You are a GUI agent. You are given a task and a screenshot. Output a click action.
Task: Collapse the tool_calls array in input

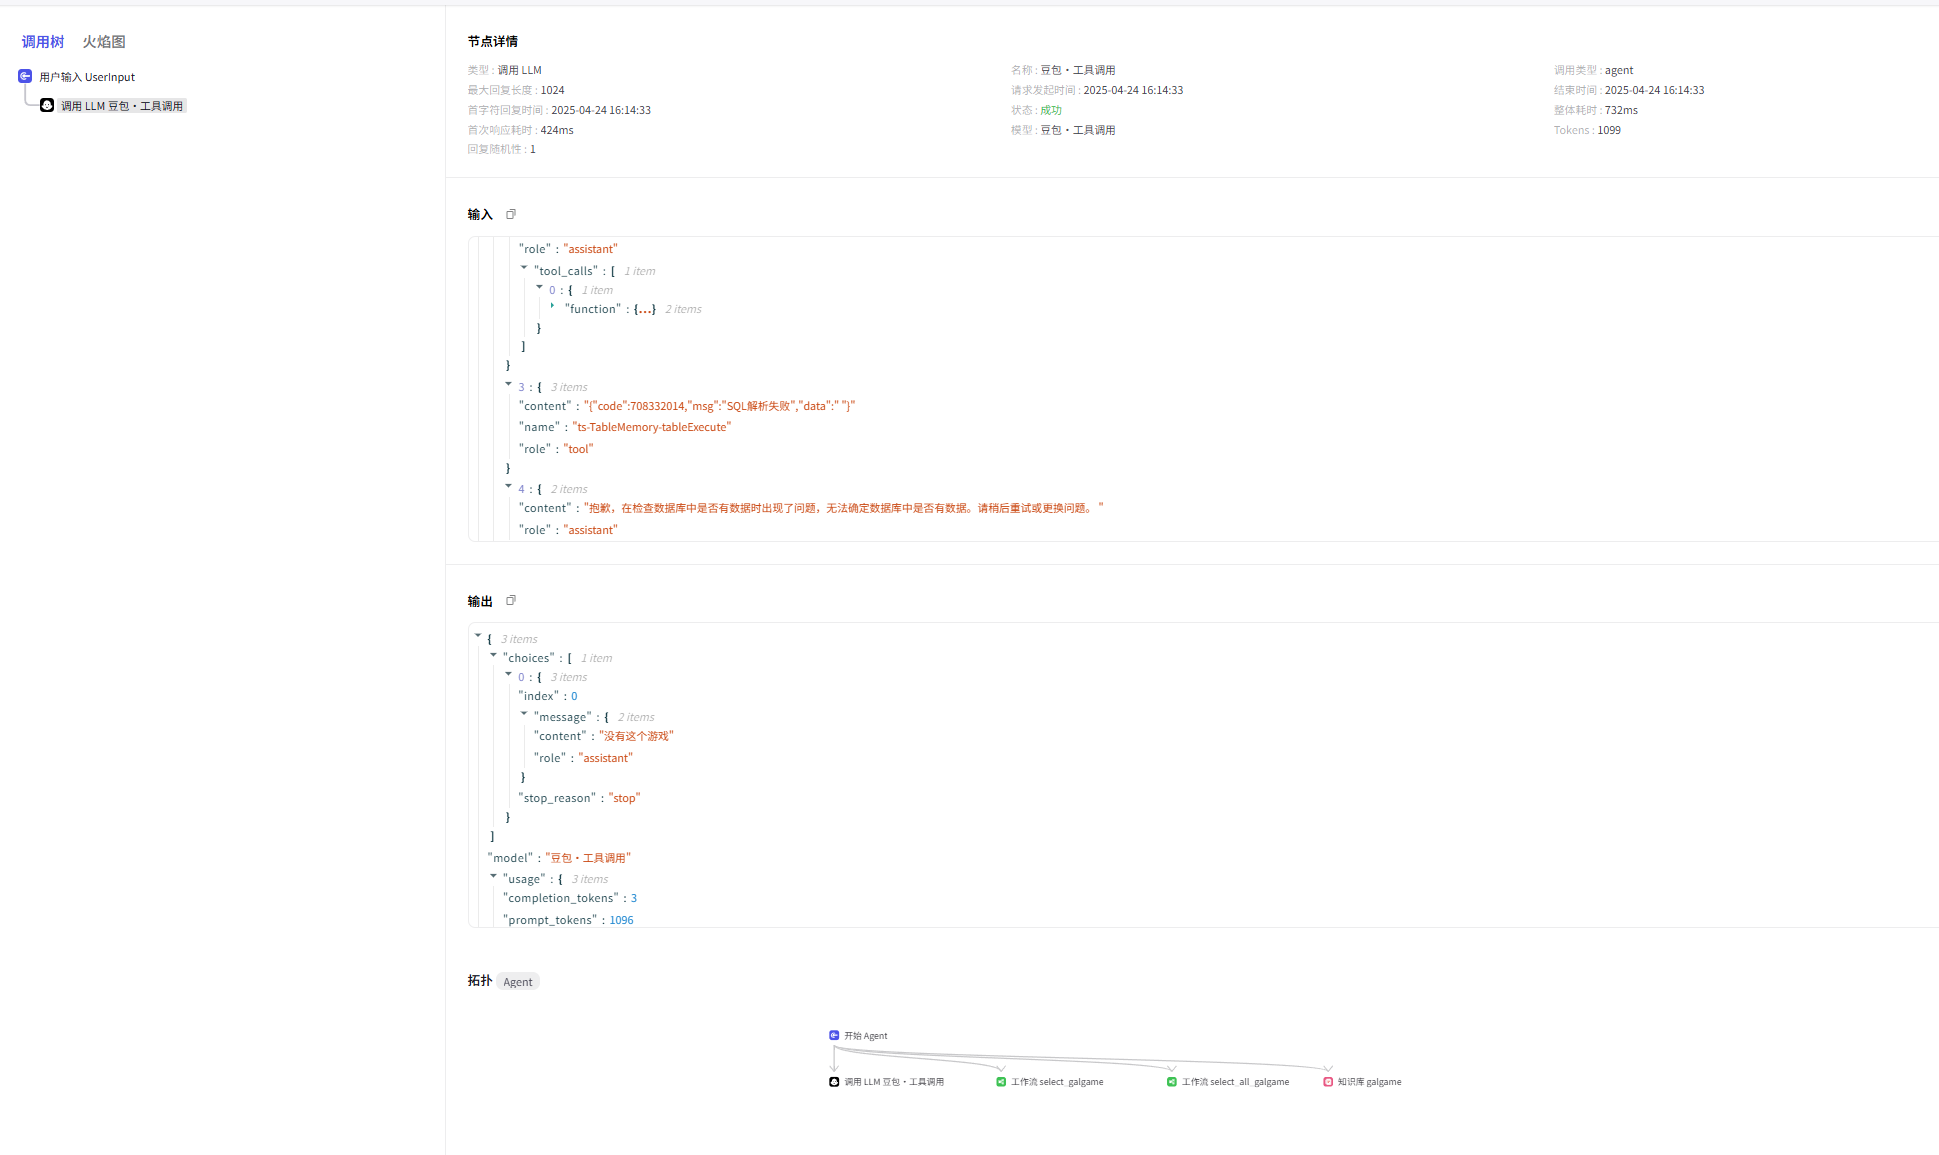pyautogui.click(x=524, y=268)
